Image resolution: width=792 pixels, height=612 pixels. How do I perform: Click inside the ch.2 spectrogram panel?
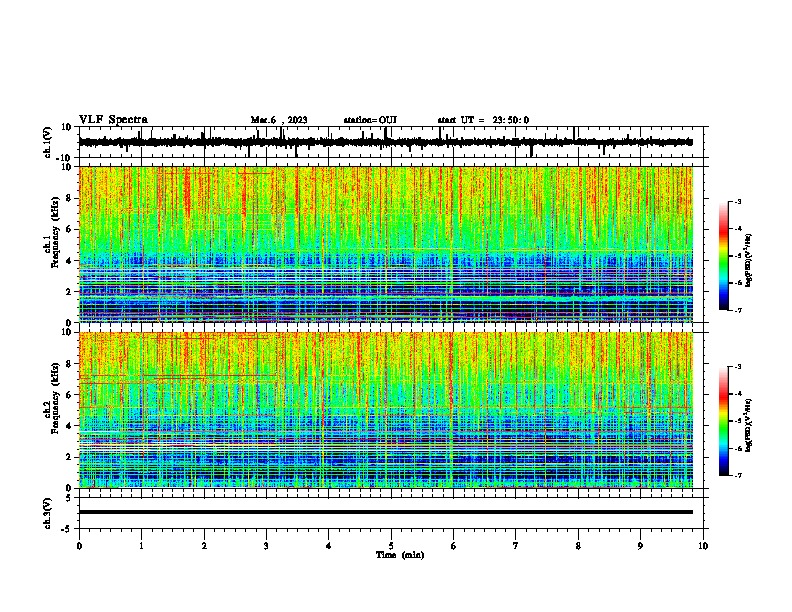(x=386, y=410)
